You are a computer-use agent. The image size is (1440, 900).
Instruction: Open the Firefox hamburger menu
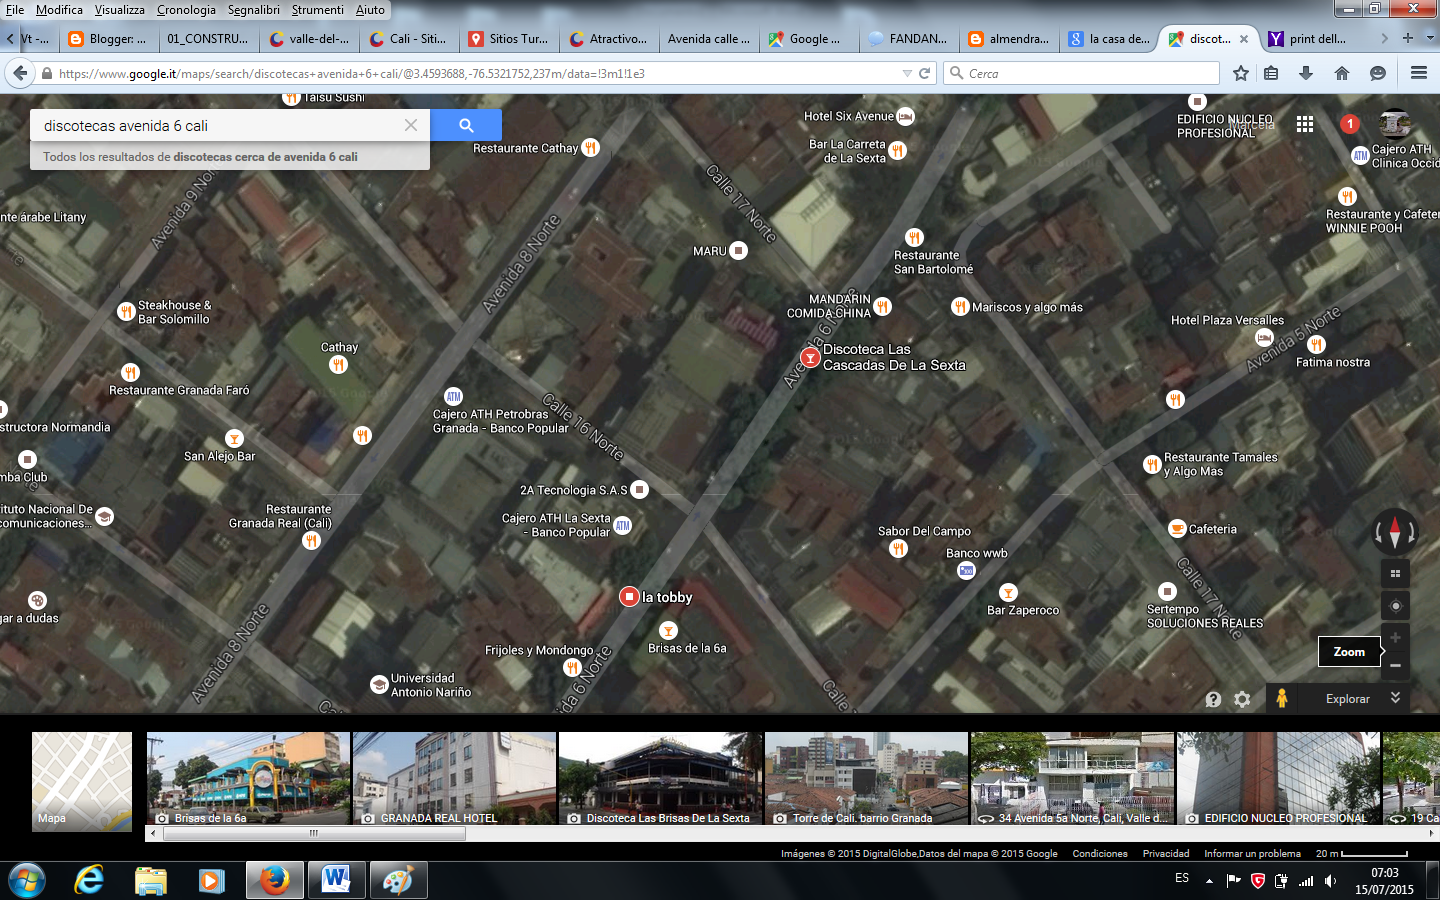pyautogui.click(x=1418, y=73)
